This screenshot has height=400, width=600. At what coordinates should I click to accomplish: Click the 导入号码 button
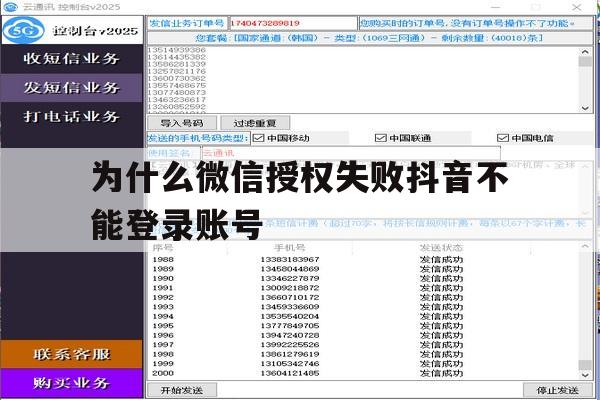pyautogui.click(x=182, y=123)
